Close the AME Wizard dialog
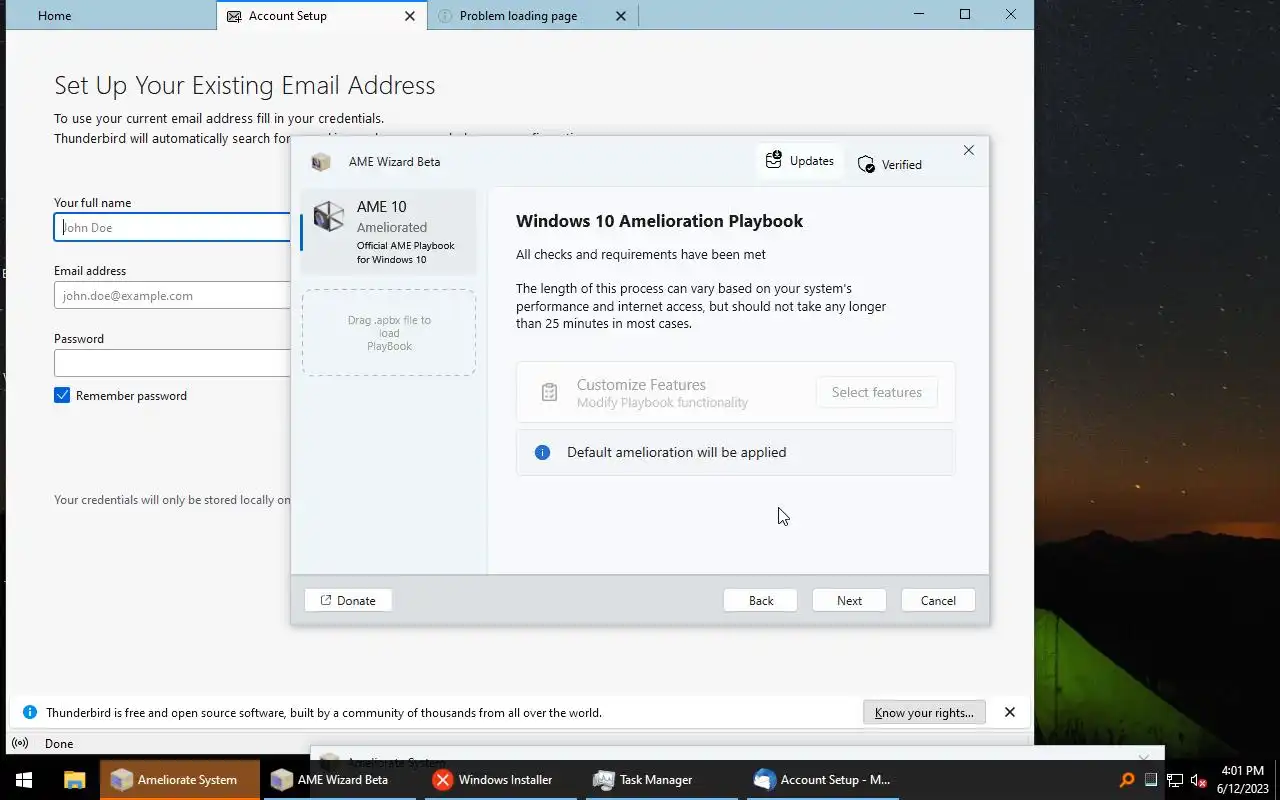 (968, 150)
